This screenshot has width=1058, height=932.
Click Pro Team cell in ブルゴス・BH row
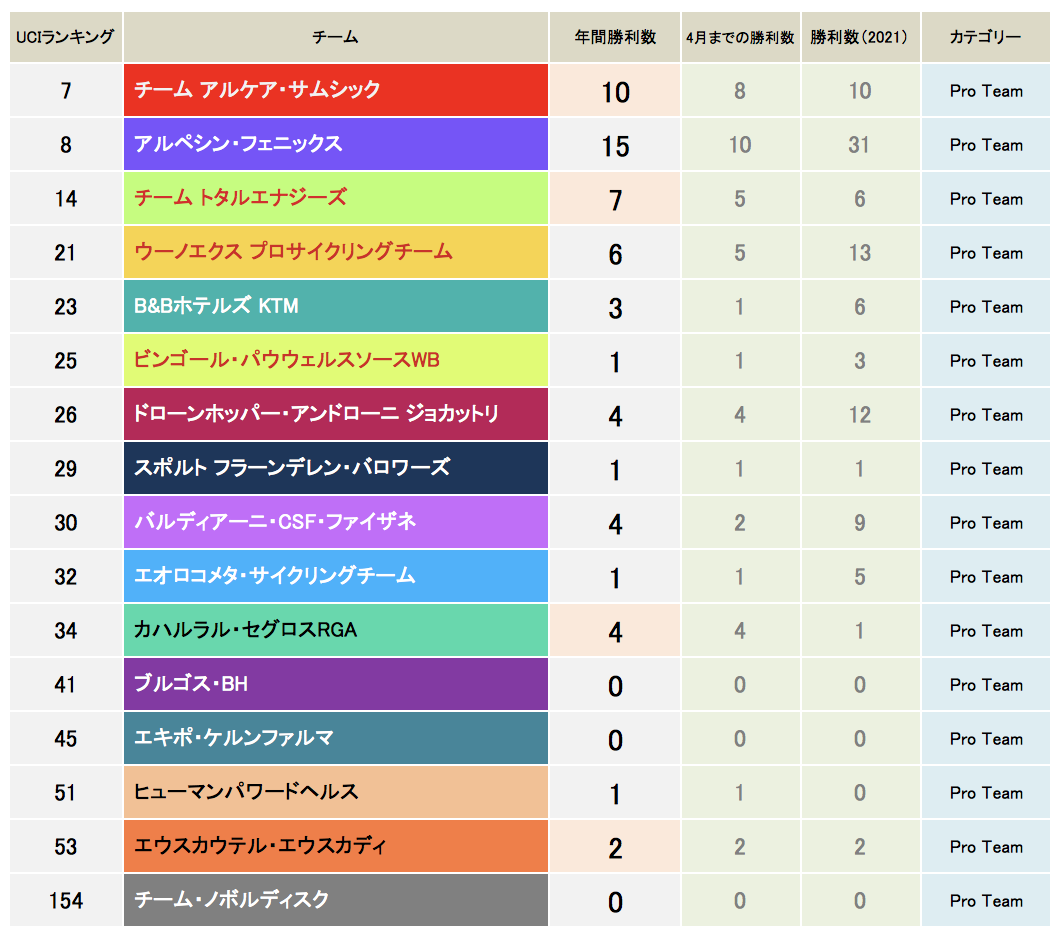[x=986, y=684]
